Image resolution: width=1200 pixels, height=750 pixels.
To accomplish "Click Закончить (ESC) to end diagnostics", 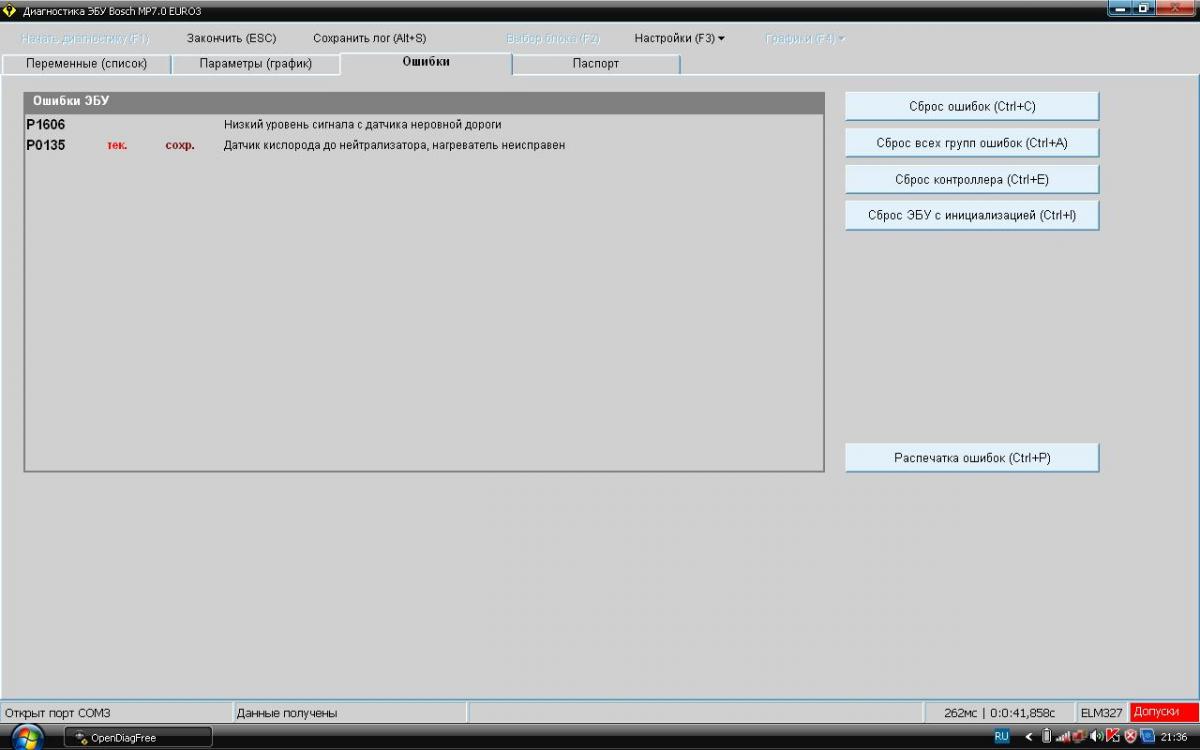I will point(231,38).
